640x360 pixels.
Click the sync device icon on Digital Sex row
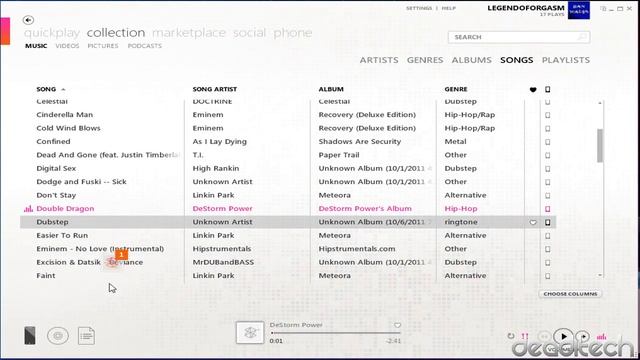pos(548,169)
